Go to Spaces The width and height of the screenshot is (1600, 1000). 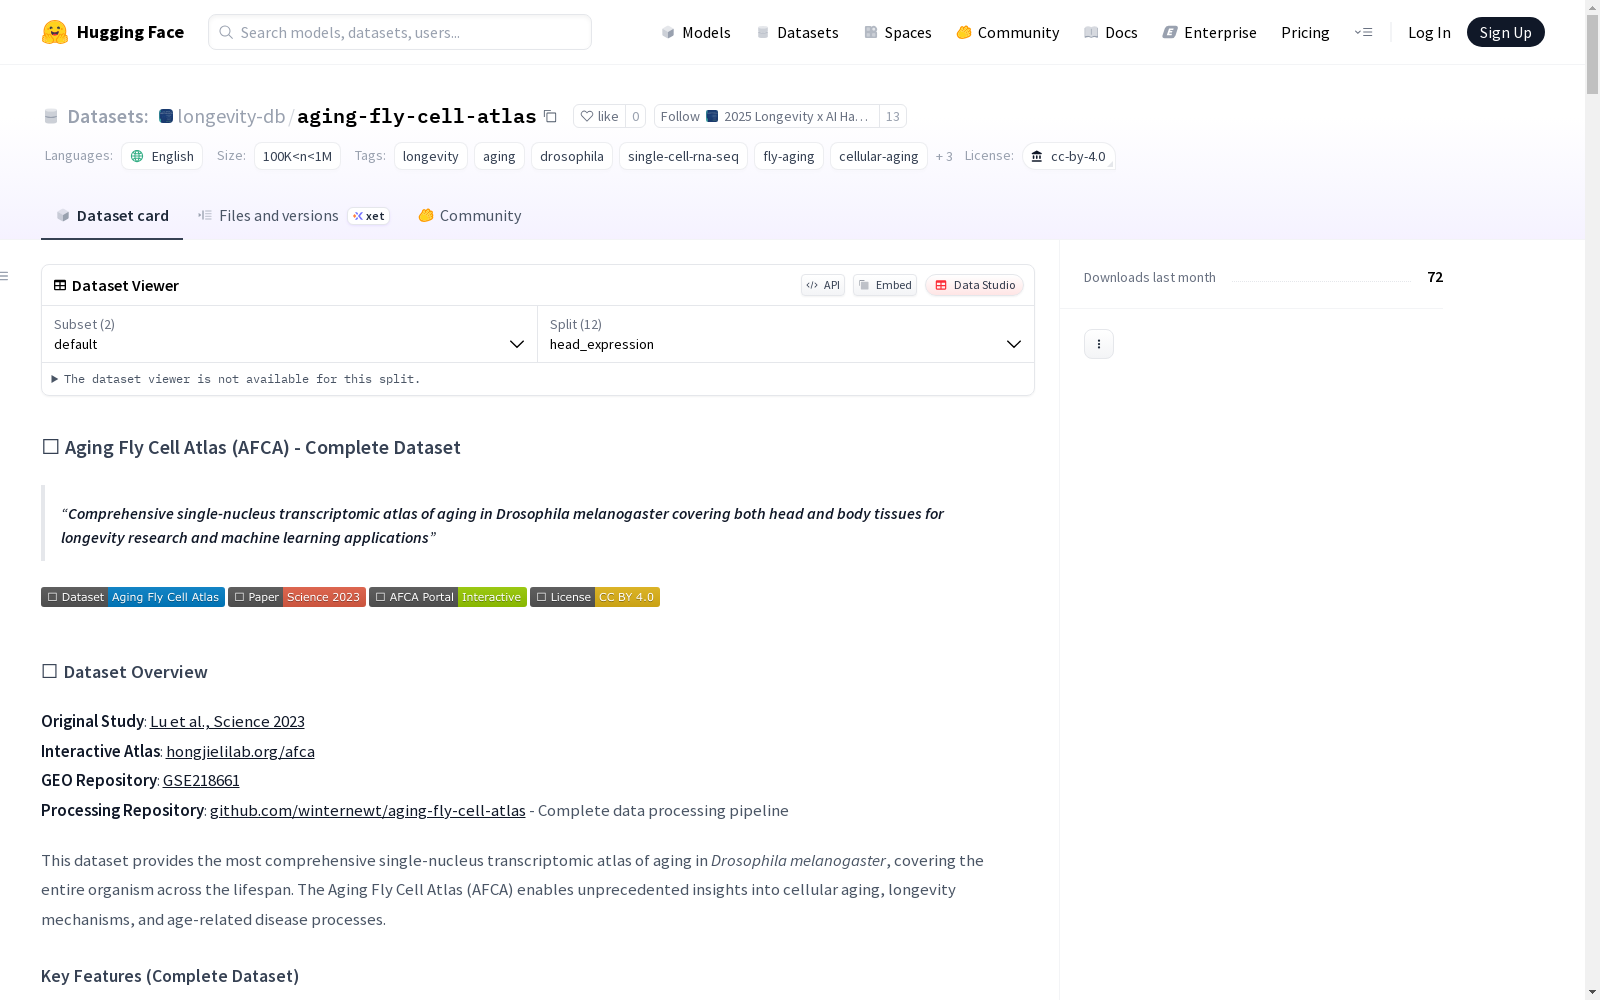(x=898, y=32)
